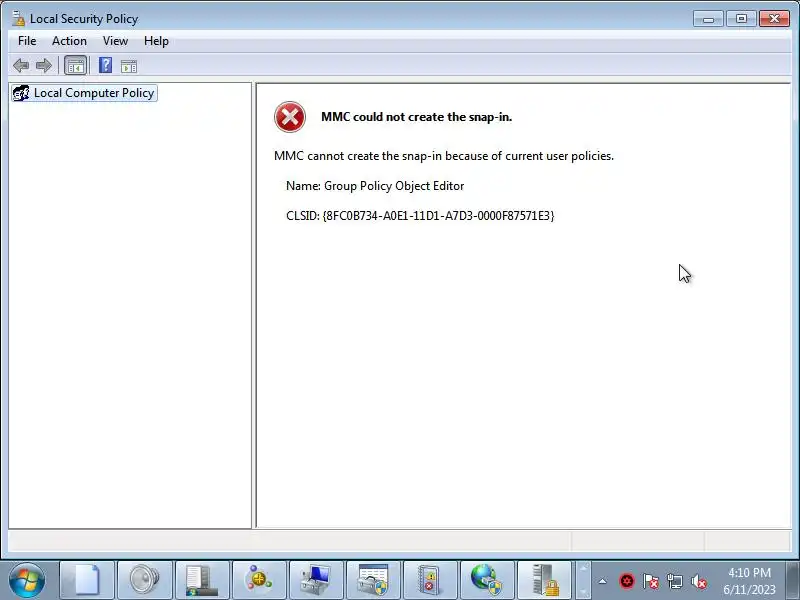Open Help via the question mark icon
The width and height of the screenshot is (800, 600).
(105, 65)
